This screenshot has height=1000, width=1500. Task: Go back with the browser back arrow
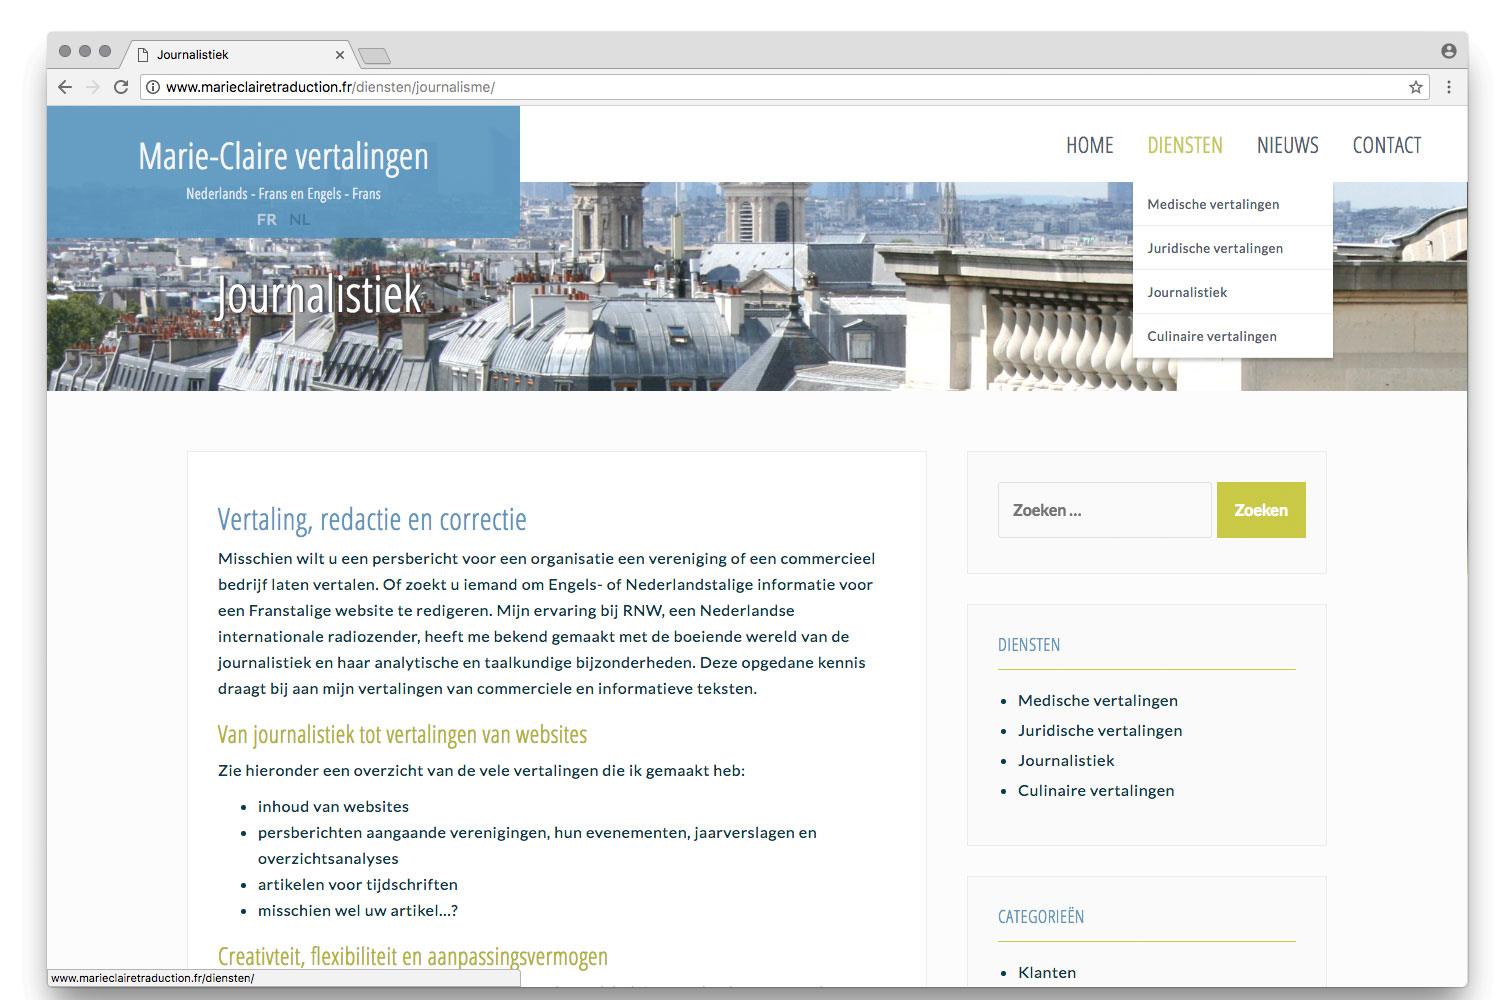point(65,87)
